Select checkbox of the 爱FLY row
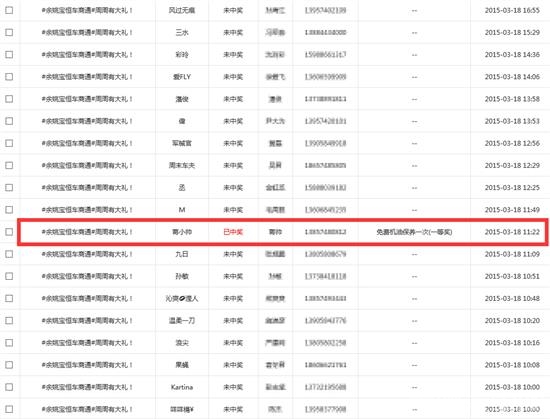This screenshot has height=419, width=550. coord(9,76)
